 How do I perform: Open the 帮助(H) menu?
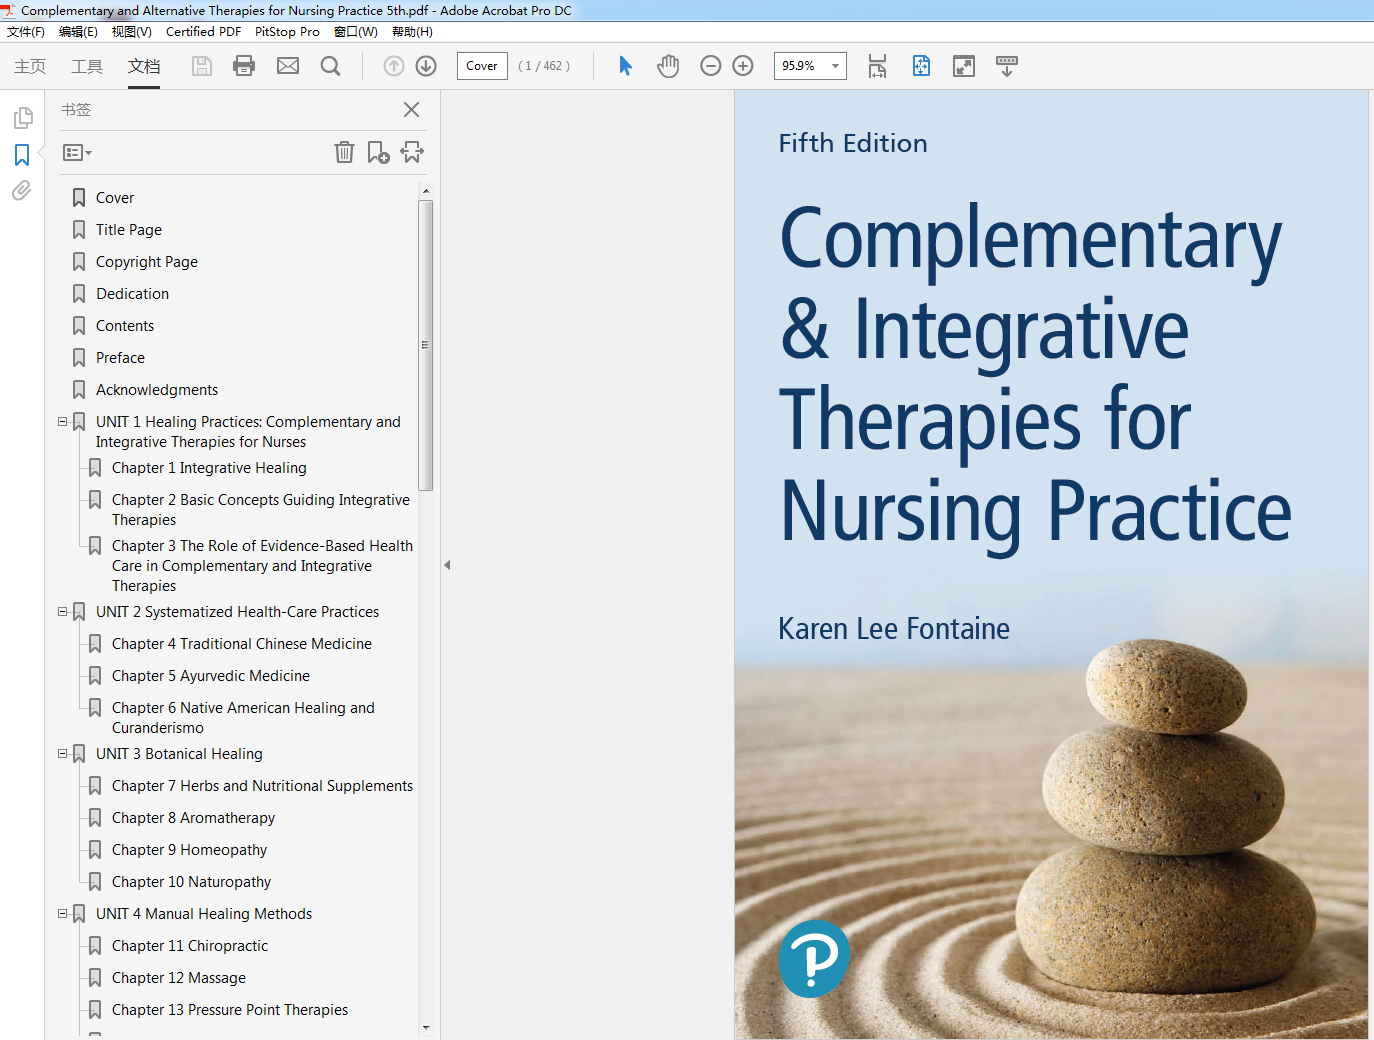pyautogui.click(x=412, y=32)
